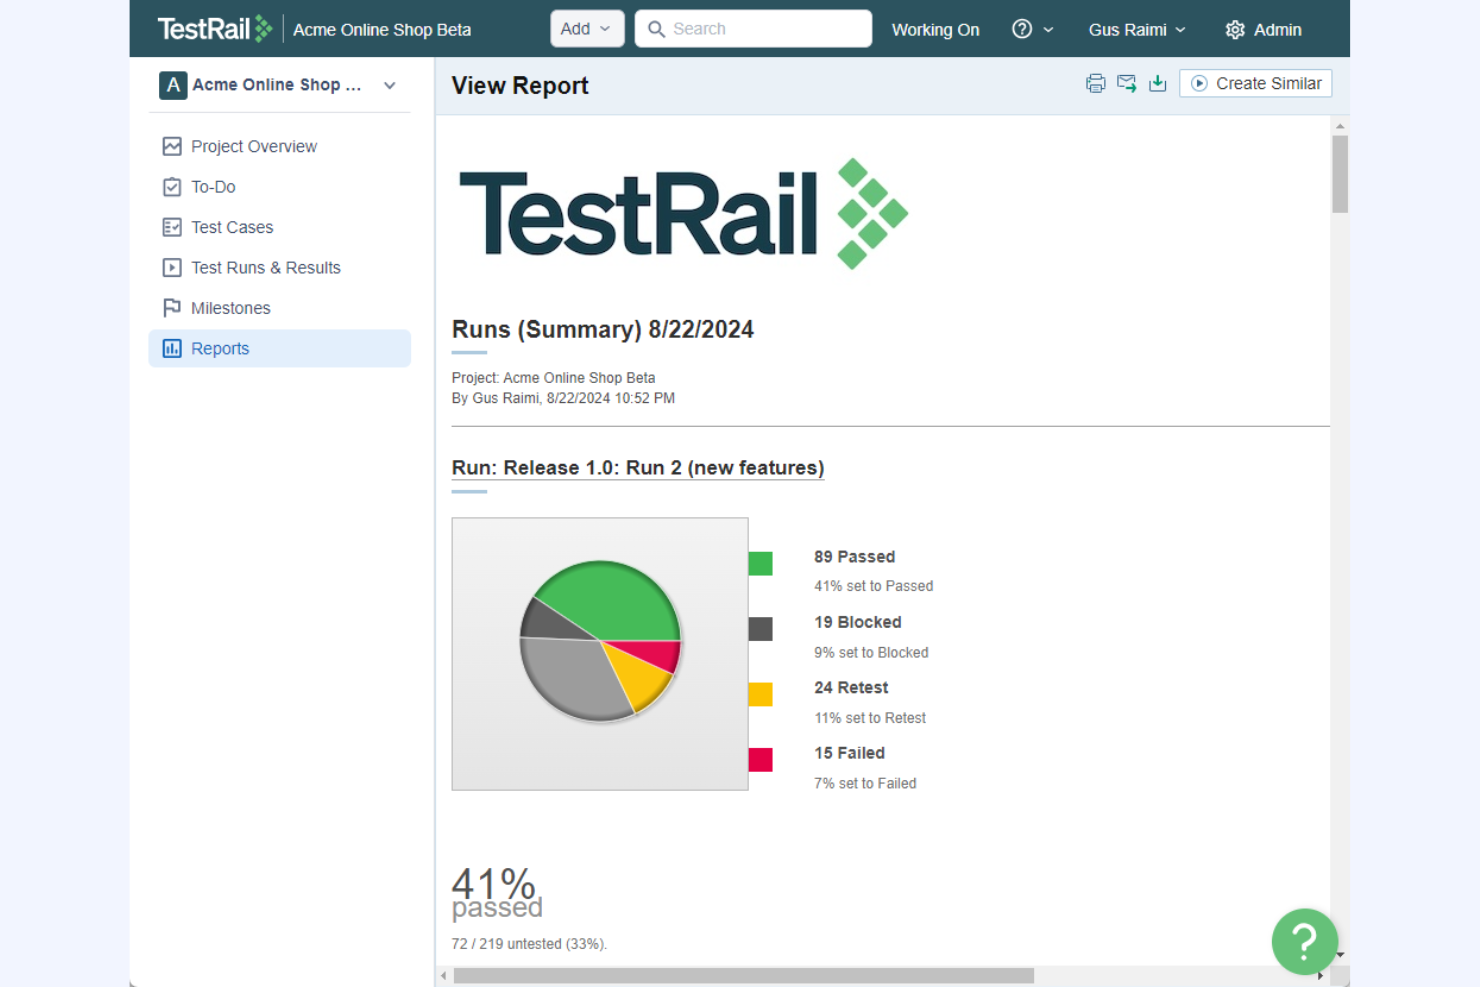Click the download report icon
Image resolution: width=1480 pixels, height=987 pixels.
pyautogui.click(x=1158, y=83)
